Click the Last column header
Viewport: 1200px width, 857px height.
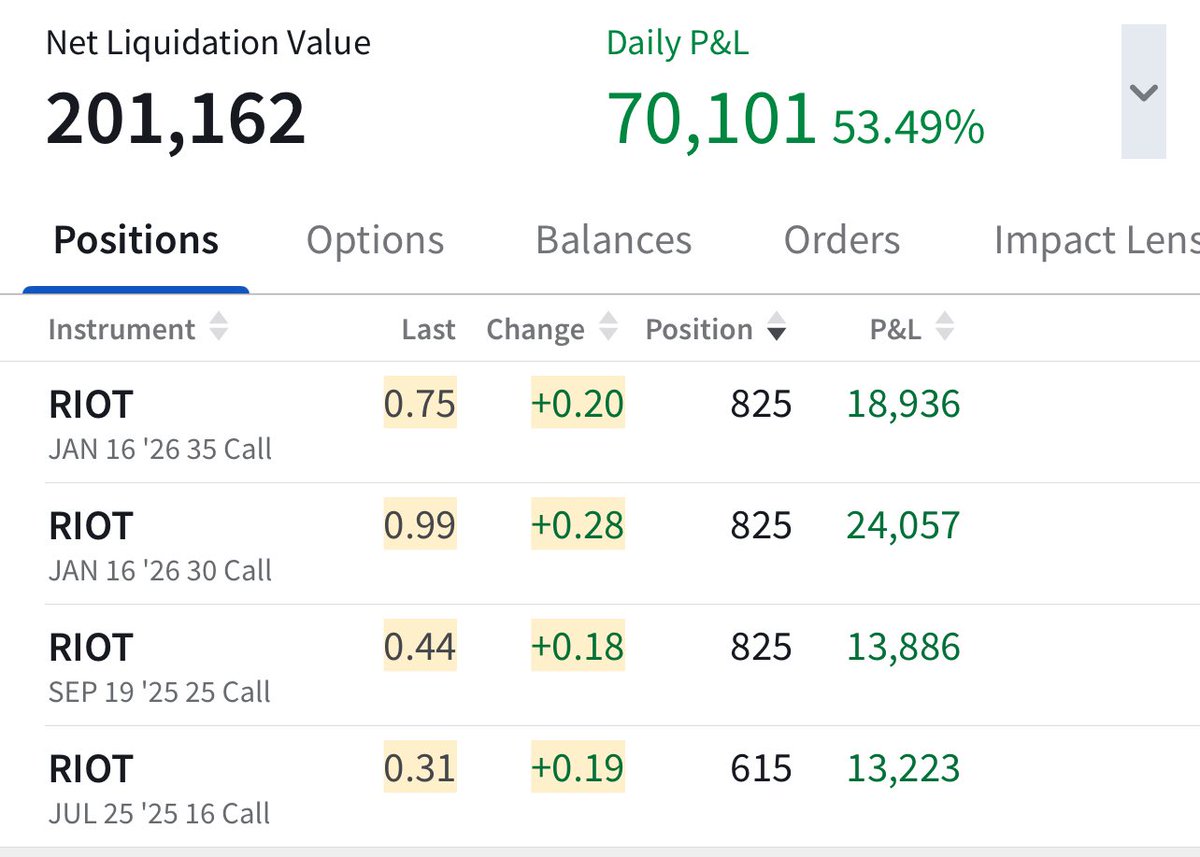point(428,329)
